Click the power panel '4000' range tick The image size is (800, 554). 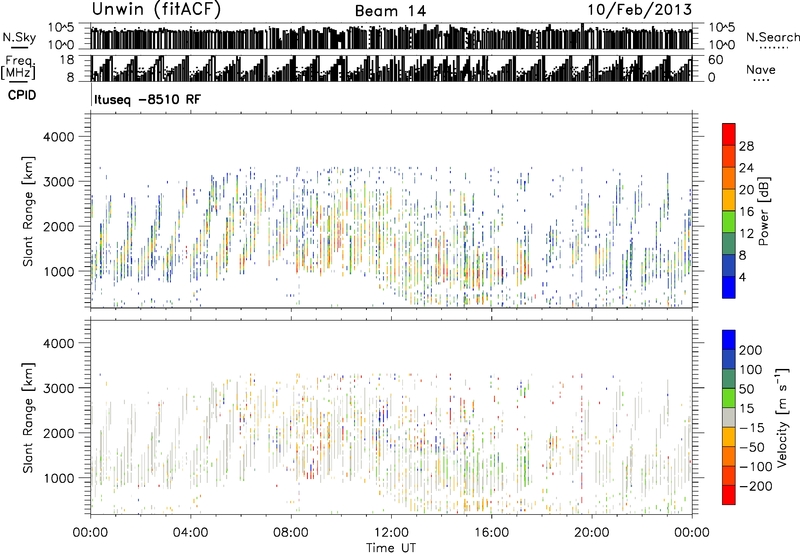click(58, 137)
